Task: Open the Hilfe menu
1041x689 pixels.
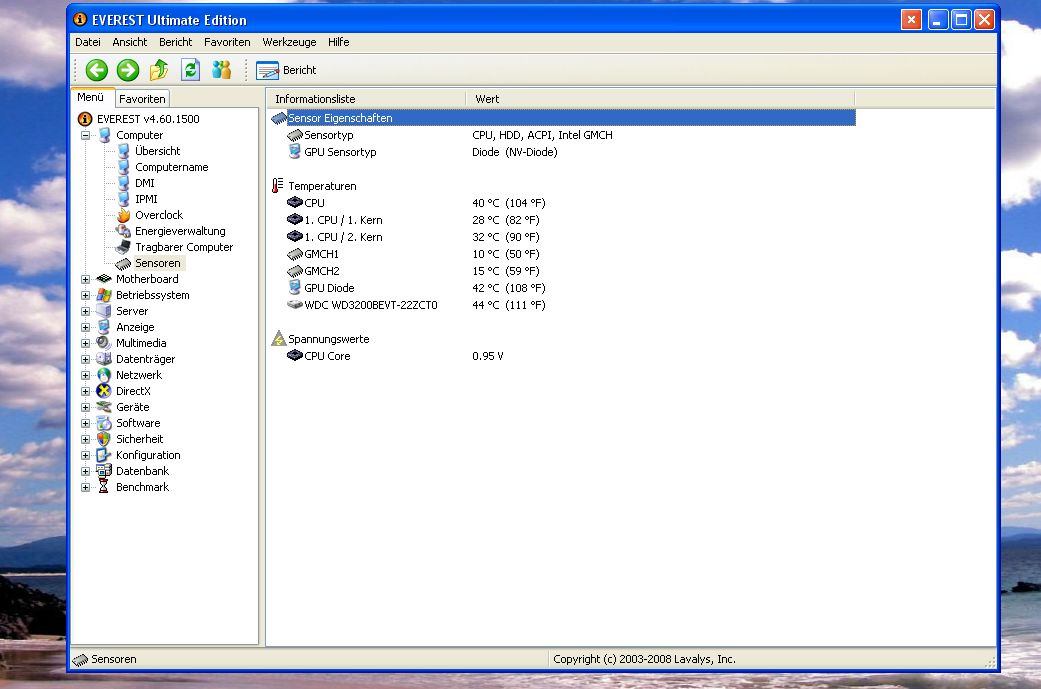Action: 338,42
